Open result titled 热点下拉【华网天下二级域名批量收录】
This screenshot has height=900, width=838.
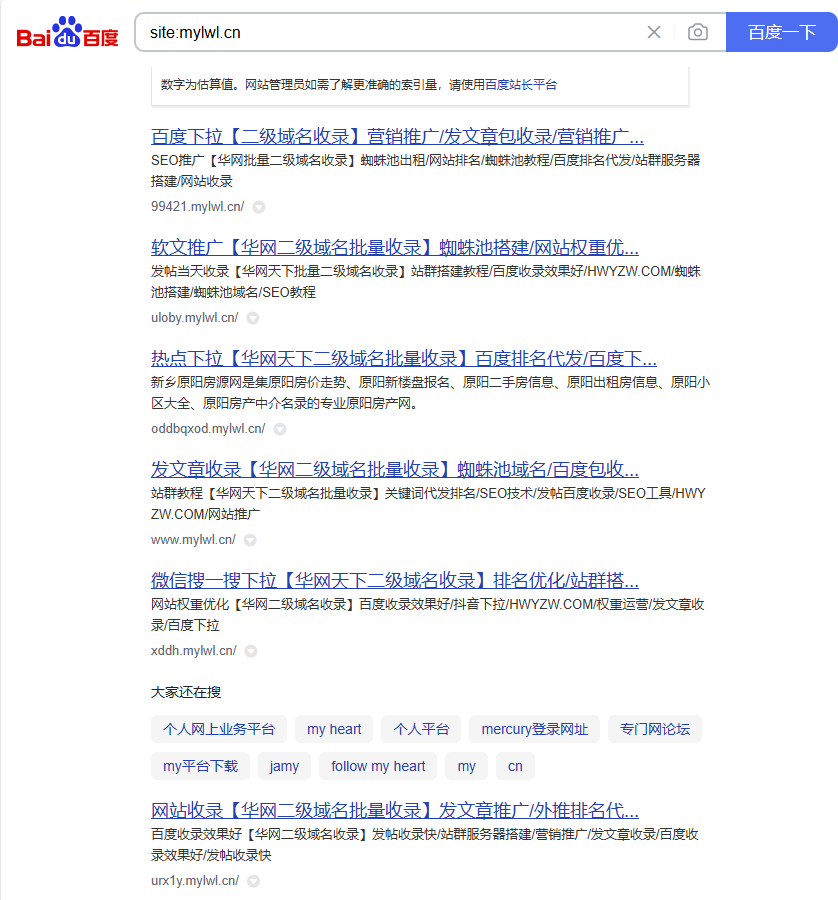point(404,359)
